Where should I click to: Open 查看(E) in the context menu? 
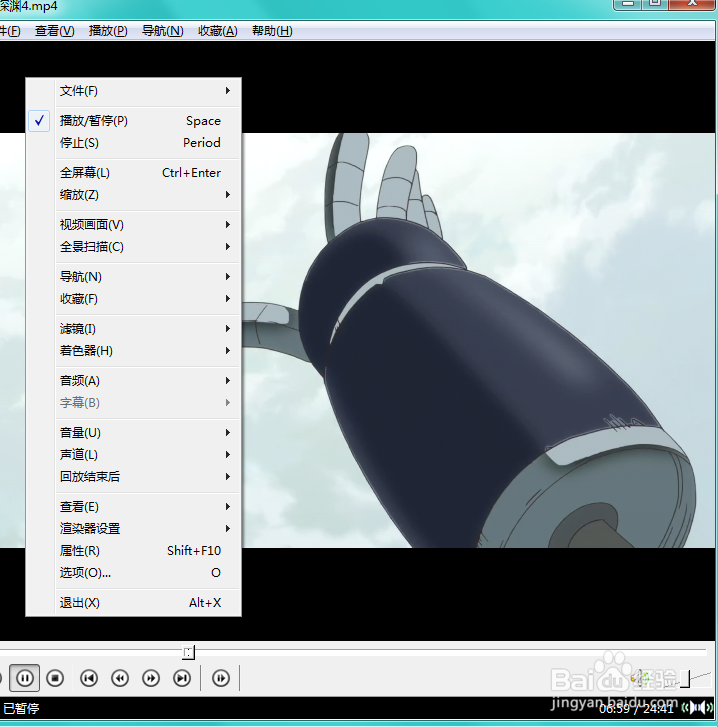133,507
